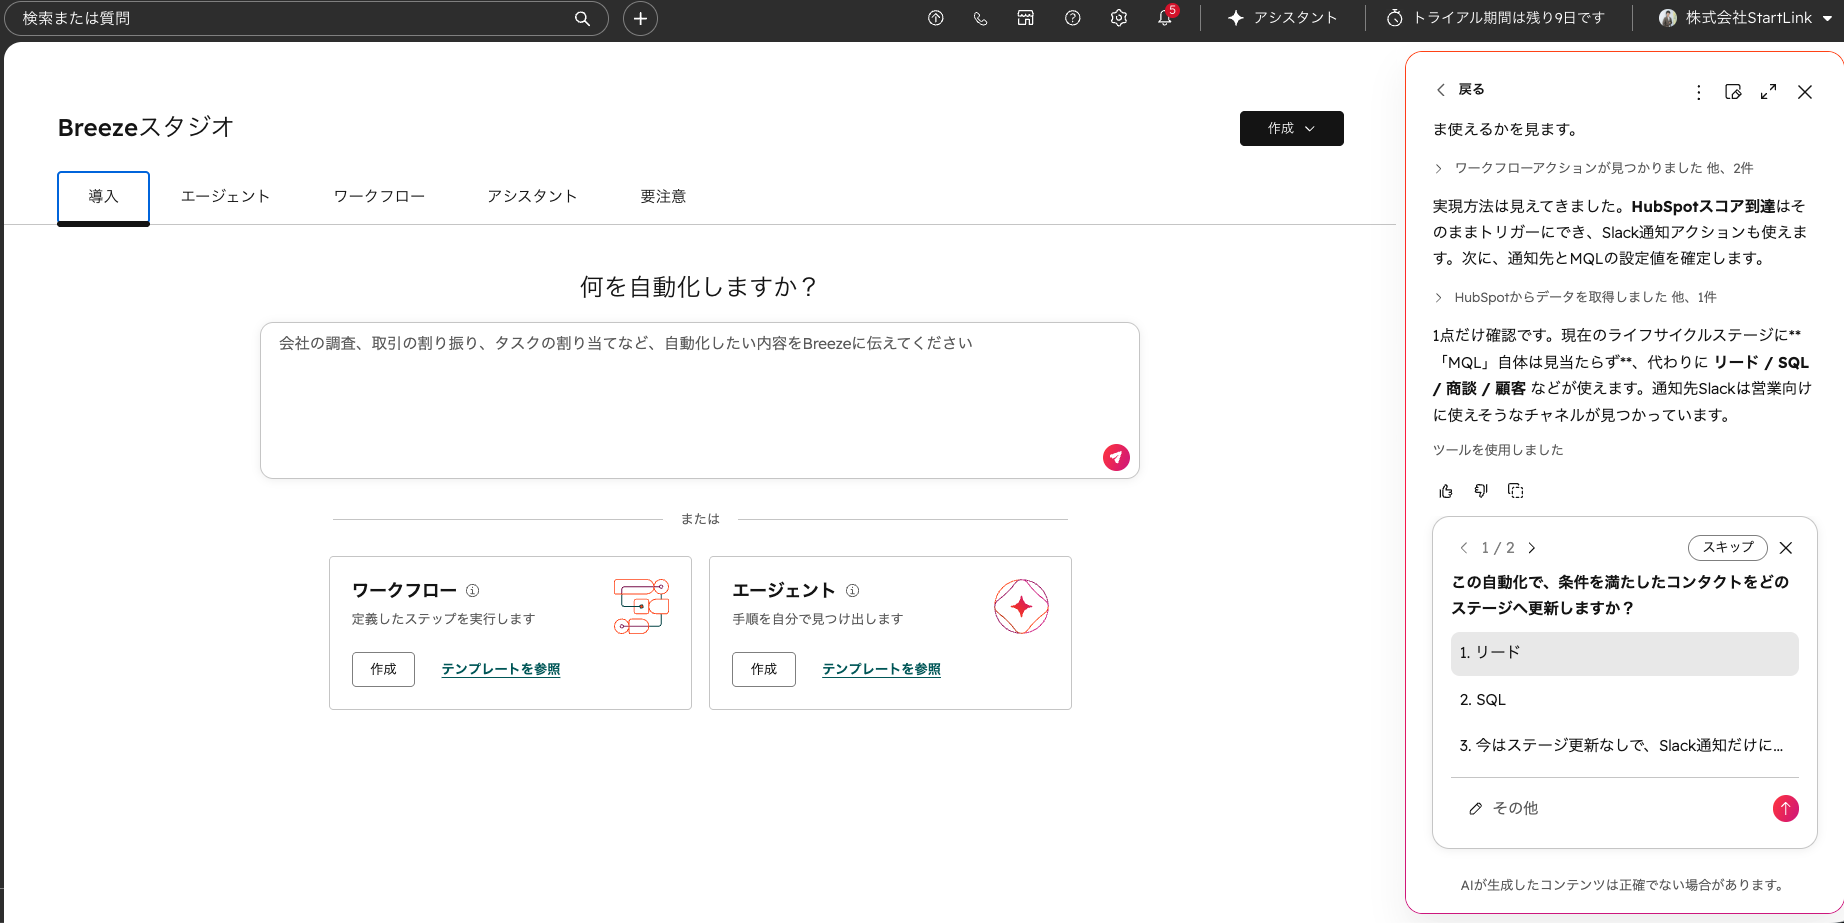The width and height of the screenshot is (1844, 923).
Task: Open the help question mark icon
Action: (1072, 18)
